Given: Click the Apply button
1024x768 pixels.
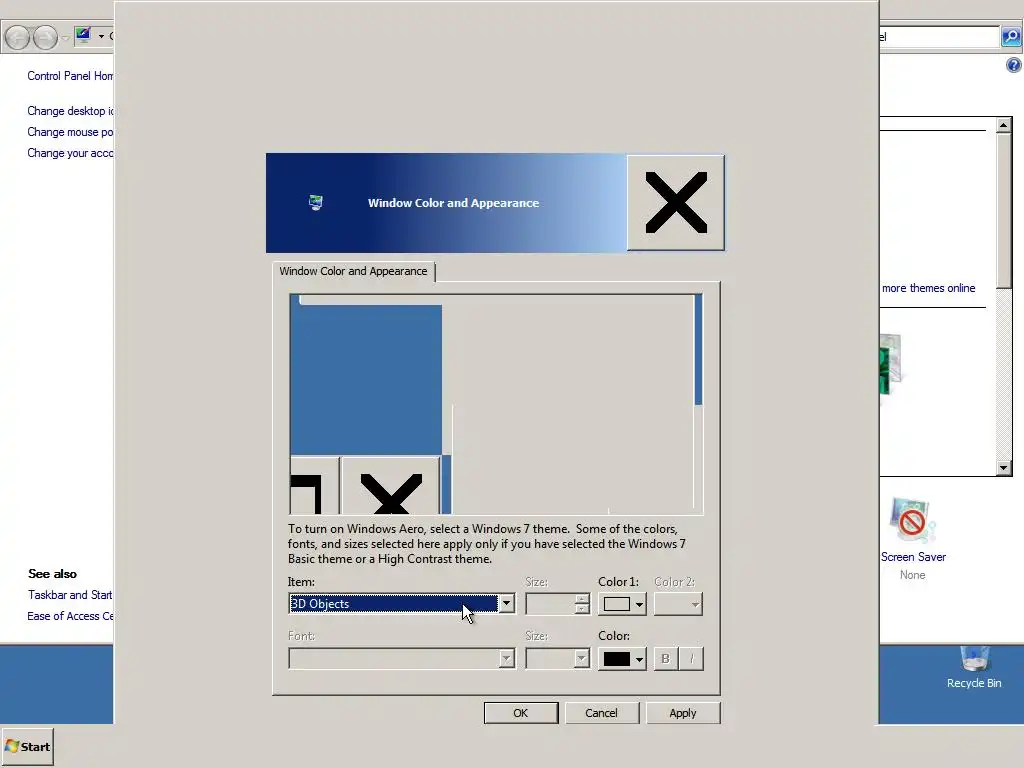Looking at the screenshot, I should coord(682,713).
